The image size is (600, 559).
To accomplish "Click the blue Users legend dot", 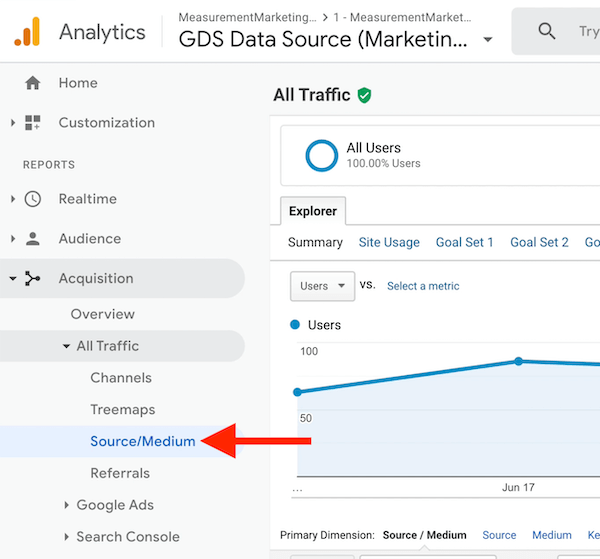I will pos(295,325).
